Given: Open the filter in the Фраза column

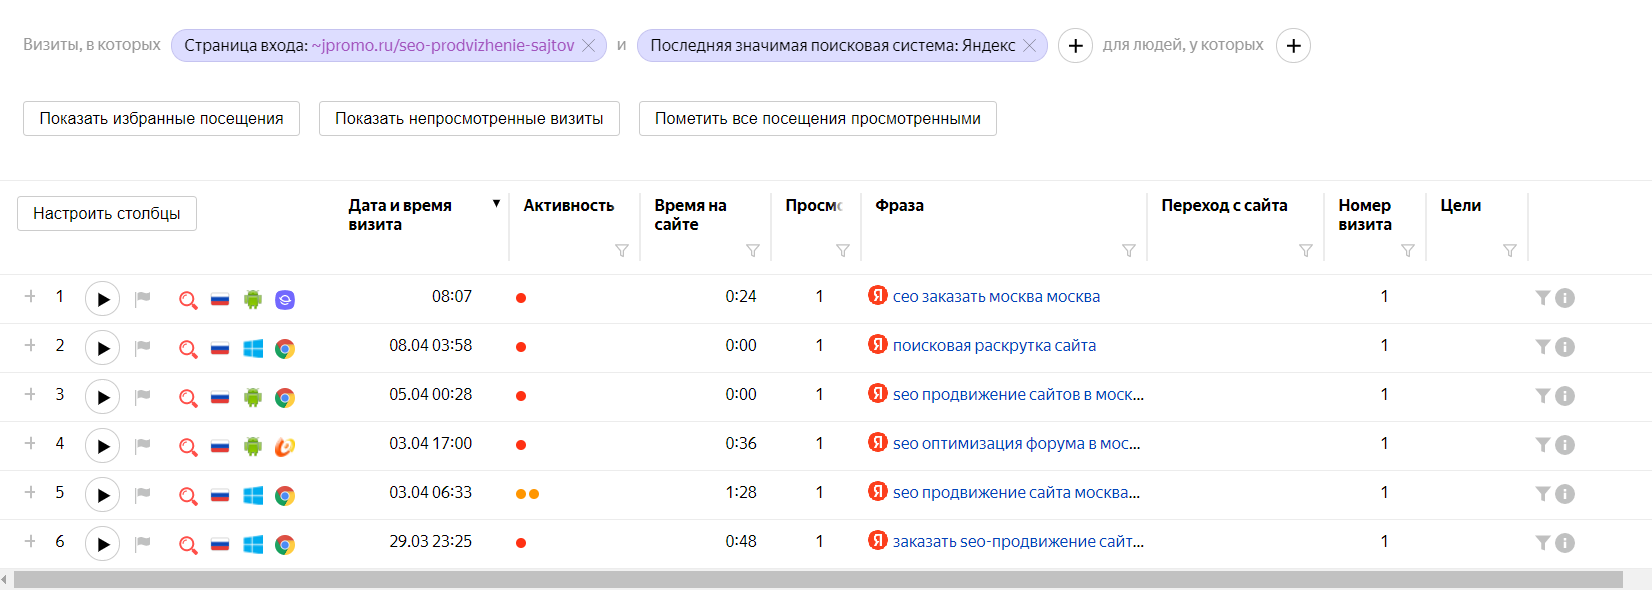Looking at the screenshot, I should tap(1129, 250).
